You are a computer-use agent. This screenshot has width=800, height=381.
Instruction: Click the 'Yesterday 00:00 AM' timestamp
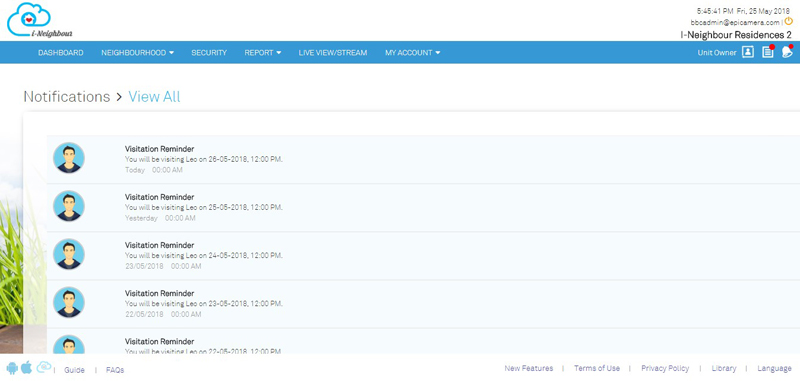tap(160, 218)
